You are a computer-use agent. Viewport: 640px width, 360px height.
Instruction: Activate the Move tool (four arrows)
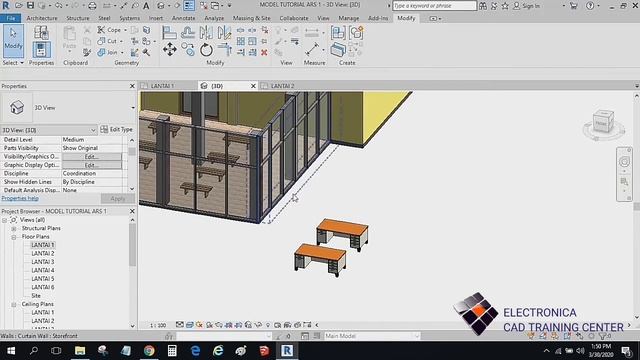tap(169, 50)
